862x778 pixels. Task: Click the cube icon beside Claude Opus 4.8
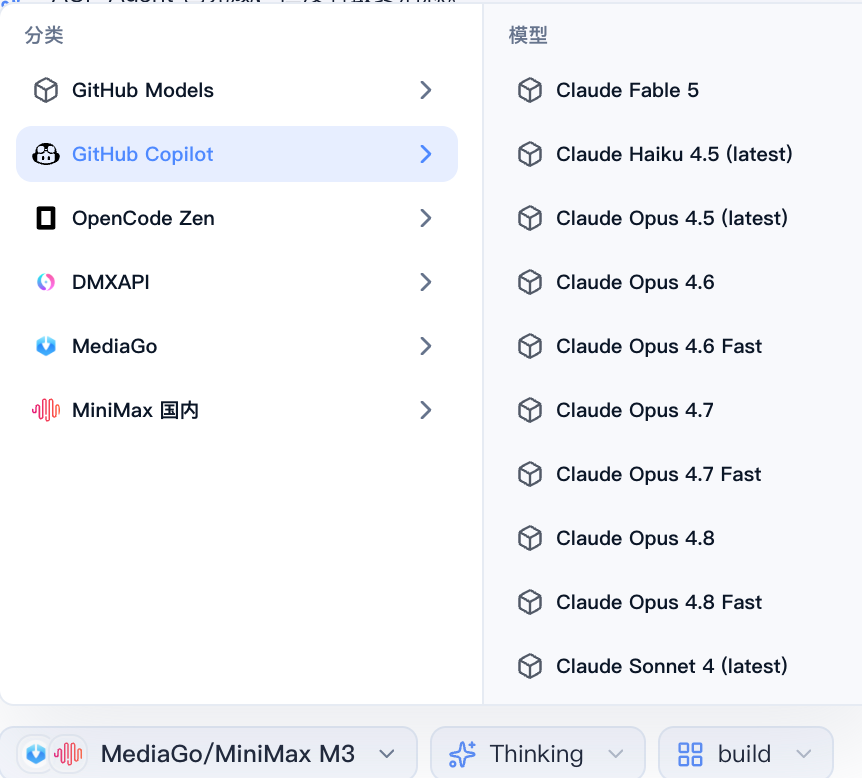[x=530, y=538]
